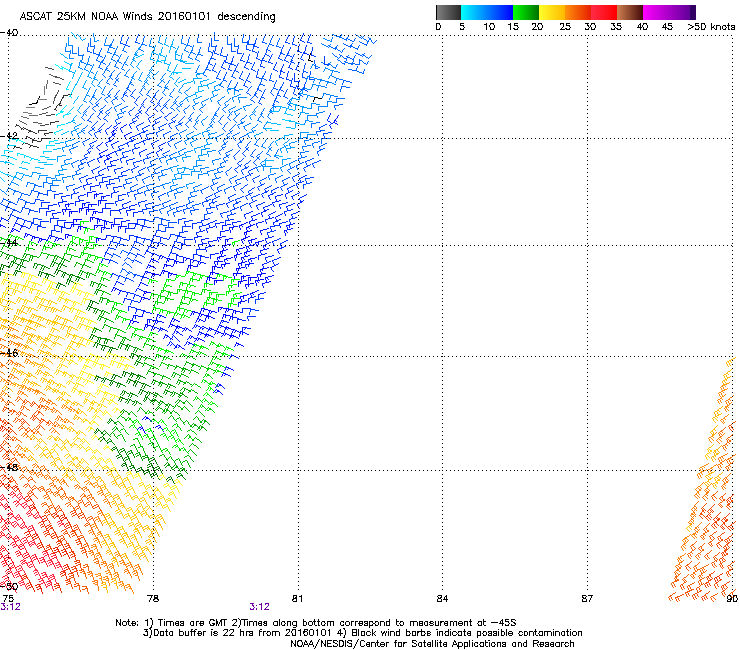
Task: Click the '-40' latitude axis label
Action: pyautogui.click(x=9, y=33)
